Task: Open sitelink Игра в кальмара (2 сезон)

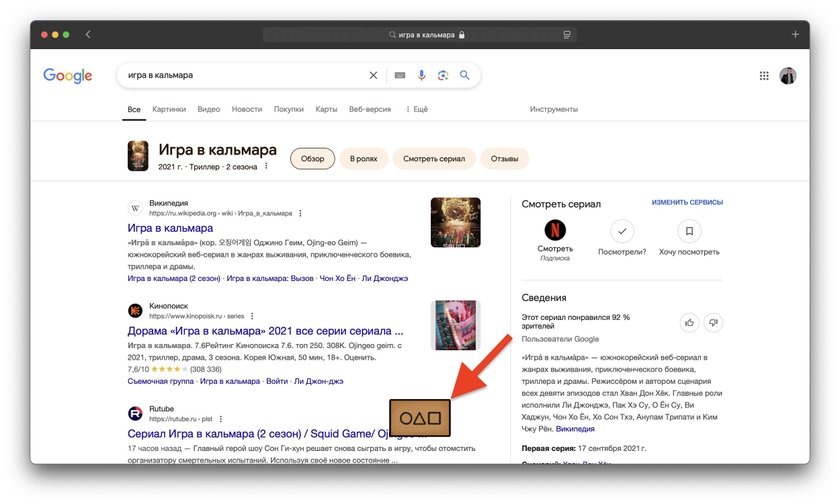Action: pos(174,279)
